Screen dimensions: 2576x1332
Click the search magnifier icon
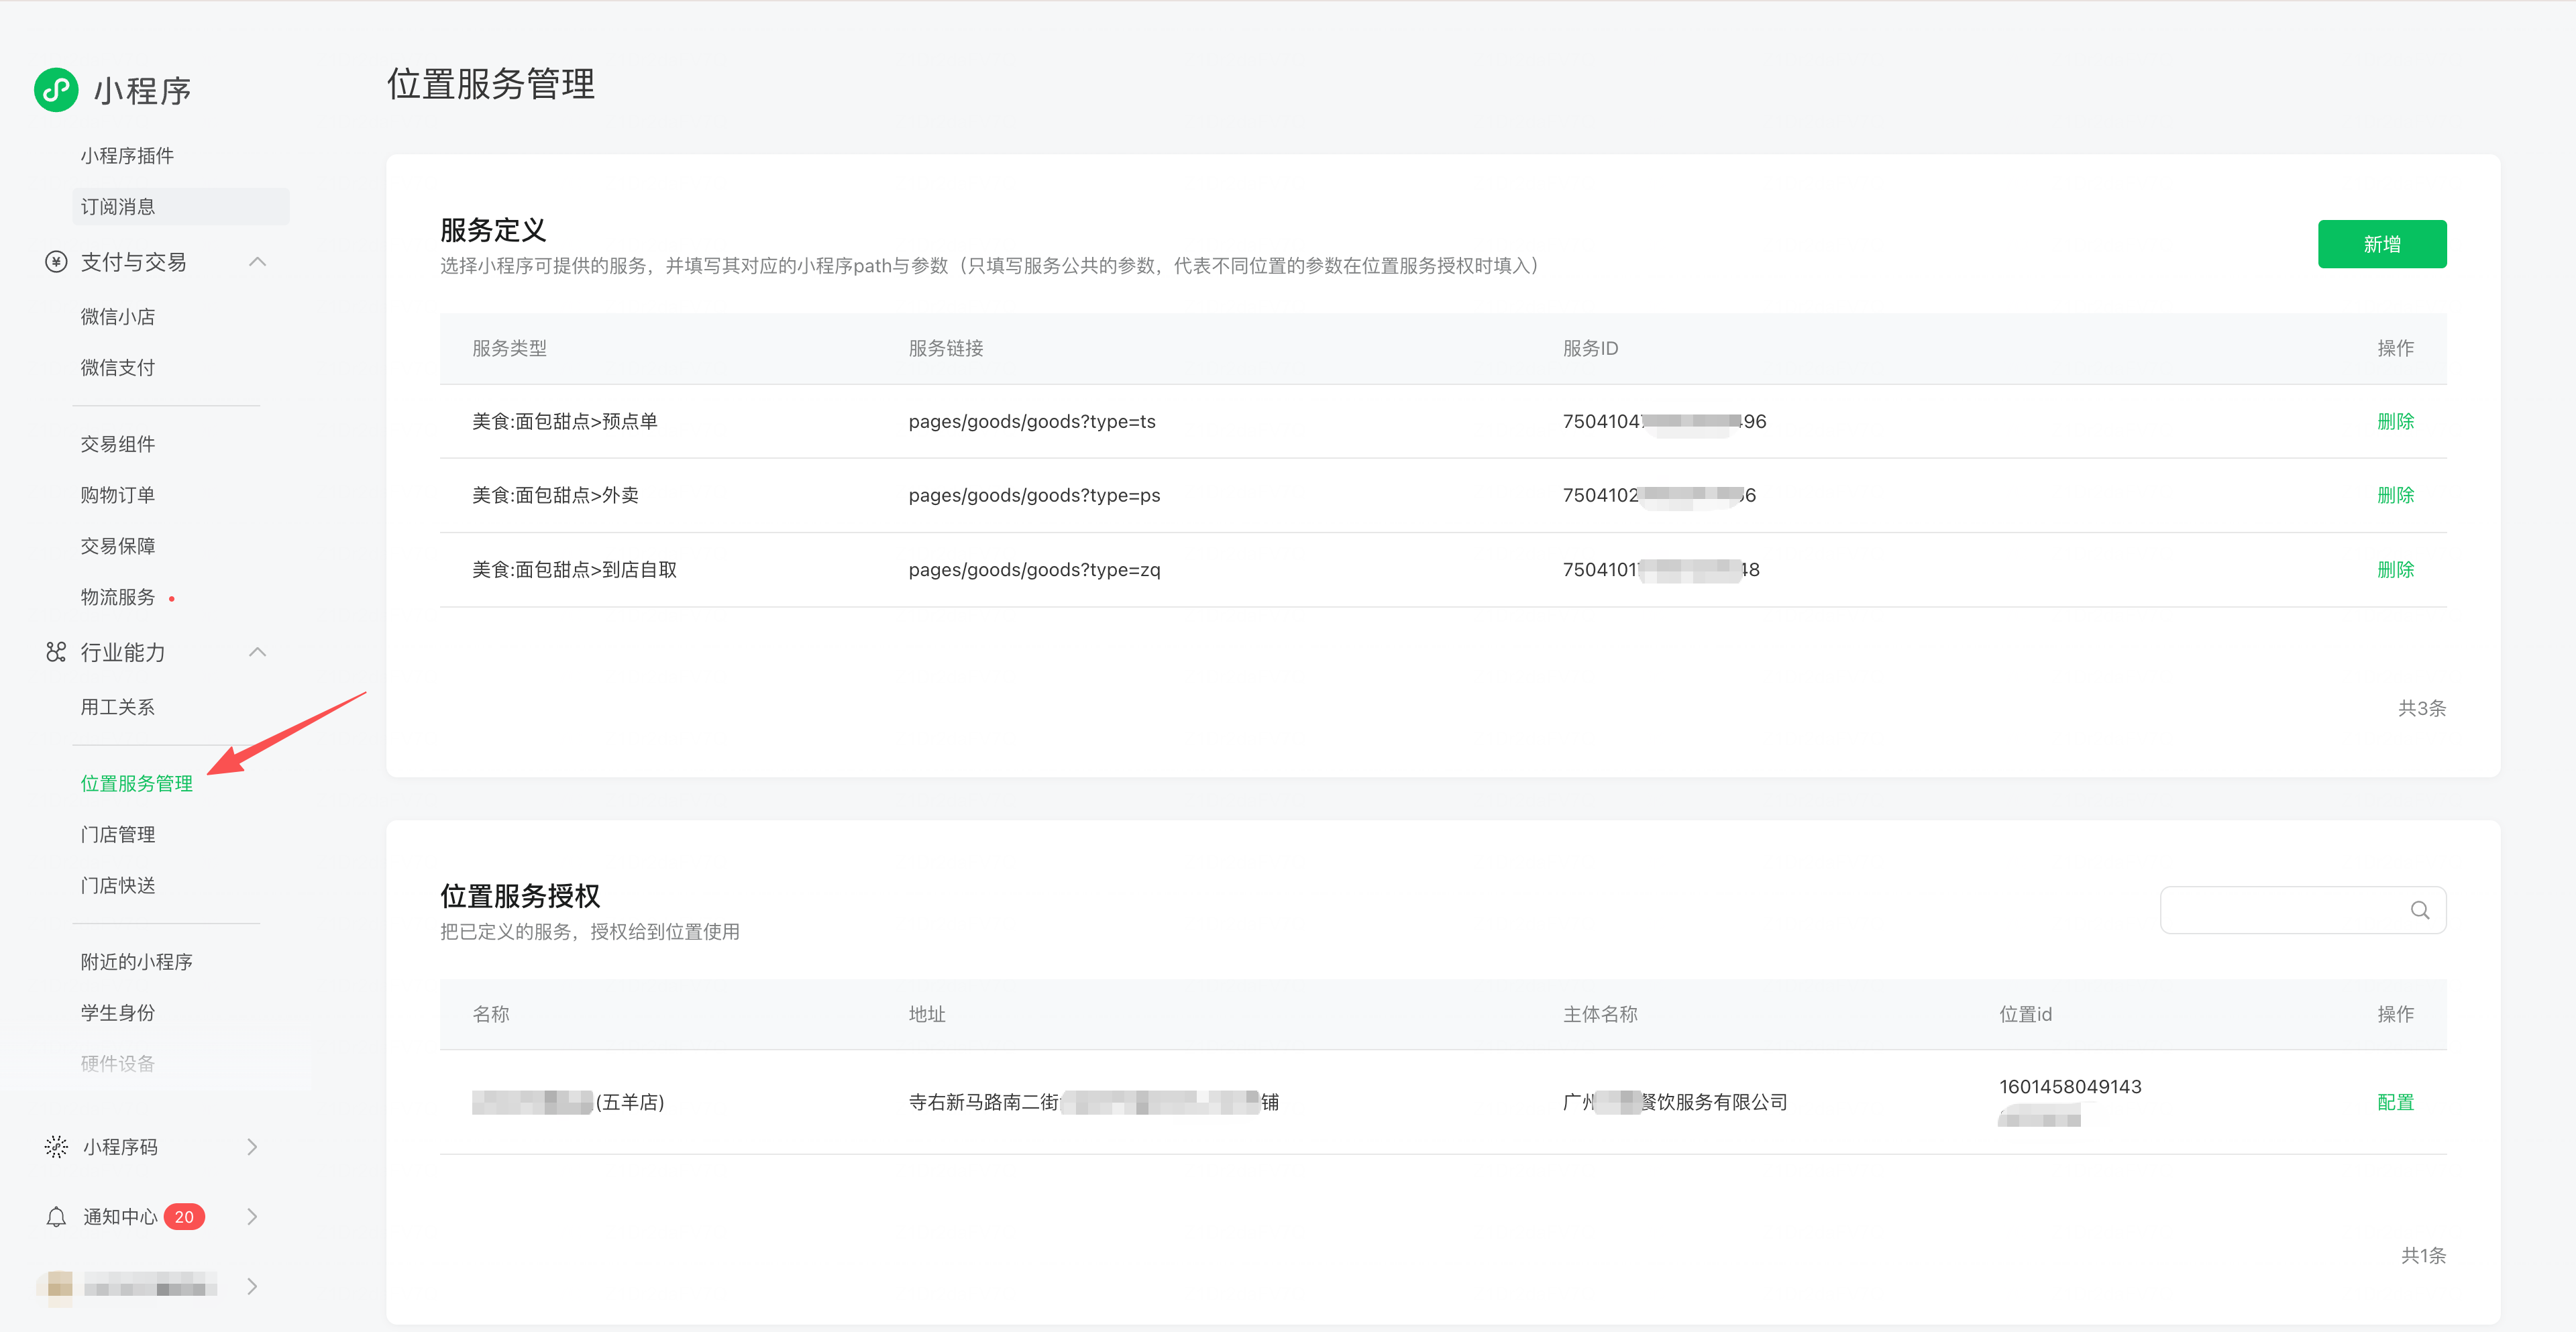[x=2419, y=910]
